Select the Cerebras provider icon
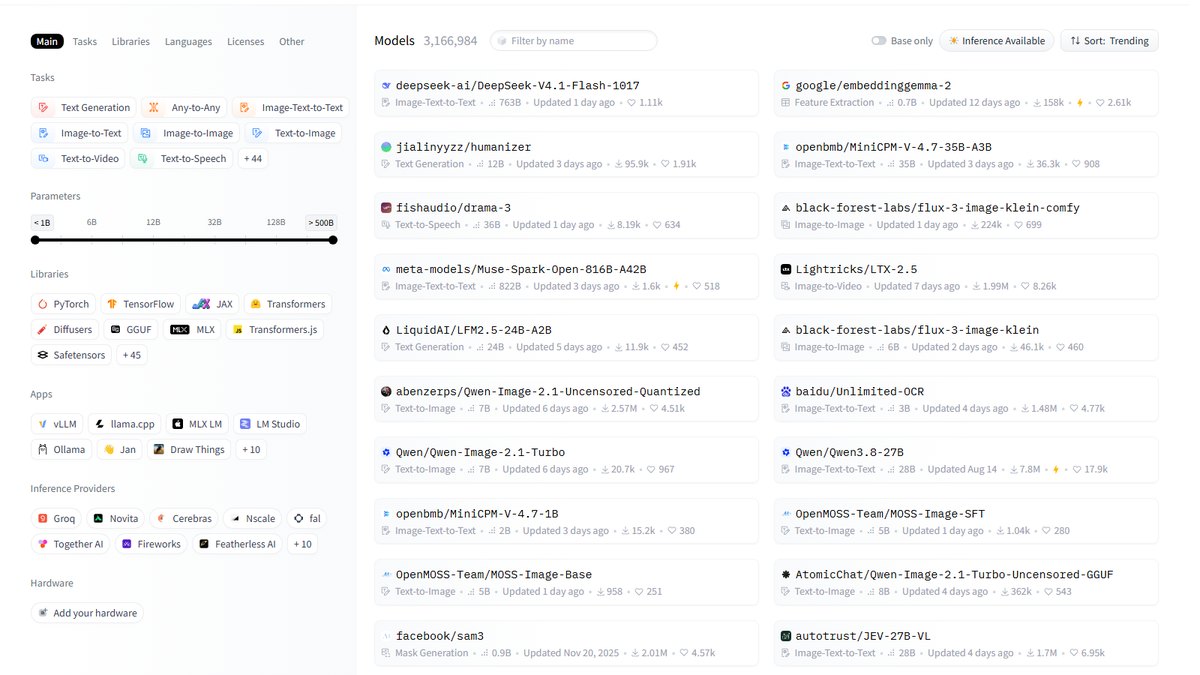1200x675 pixels. pyautogui.click(x=162, y=519)
